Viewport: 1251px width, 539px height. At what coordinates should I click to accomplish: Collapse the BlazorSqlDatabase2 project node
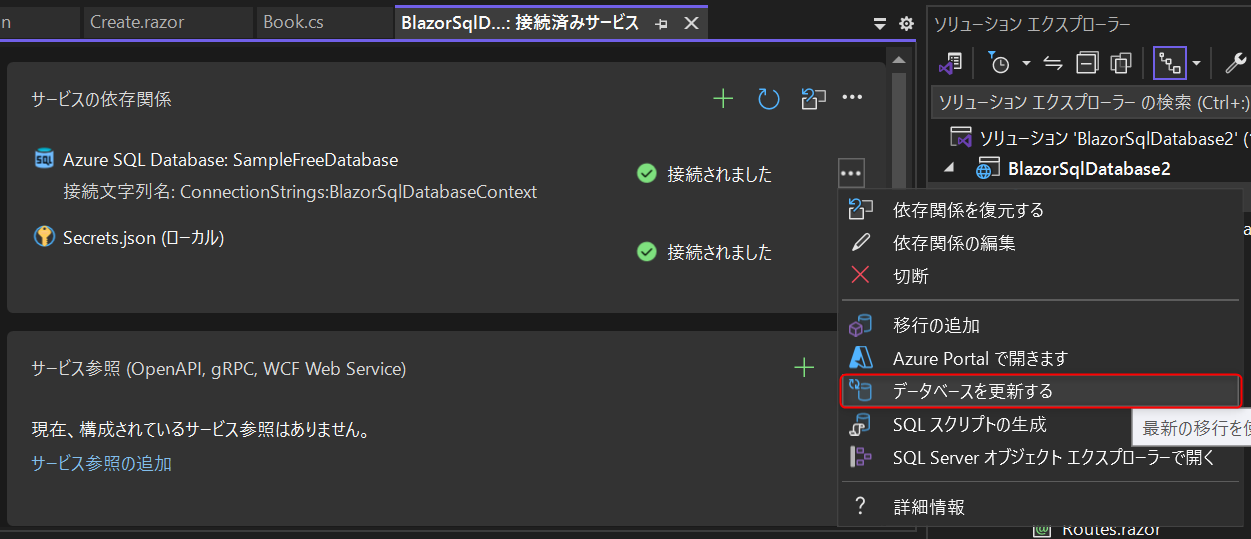[949, 168]
